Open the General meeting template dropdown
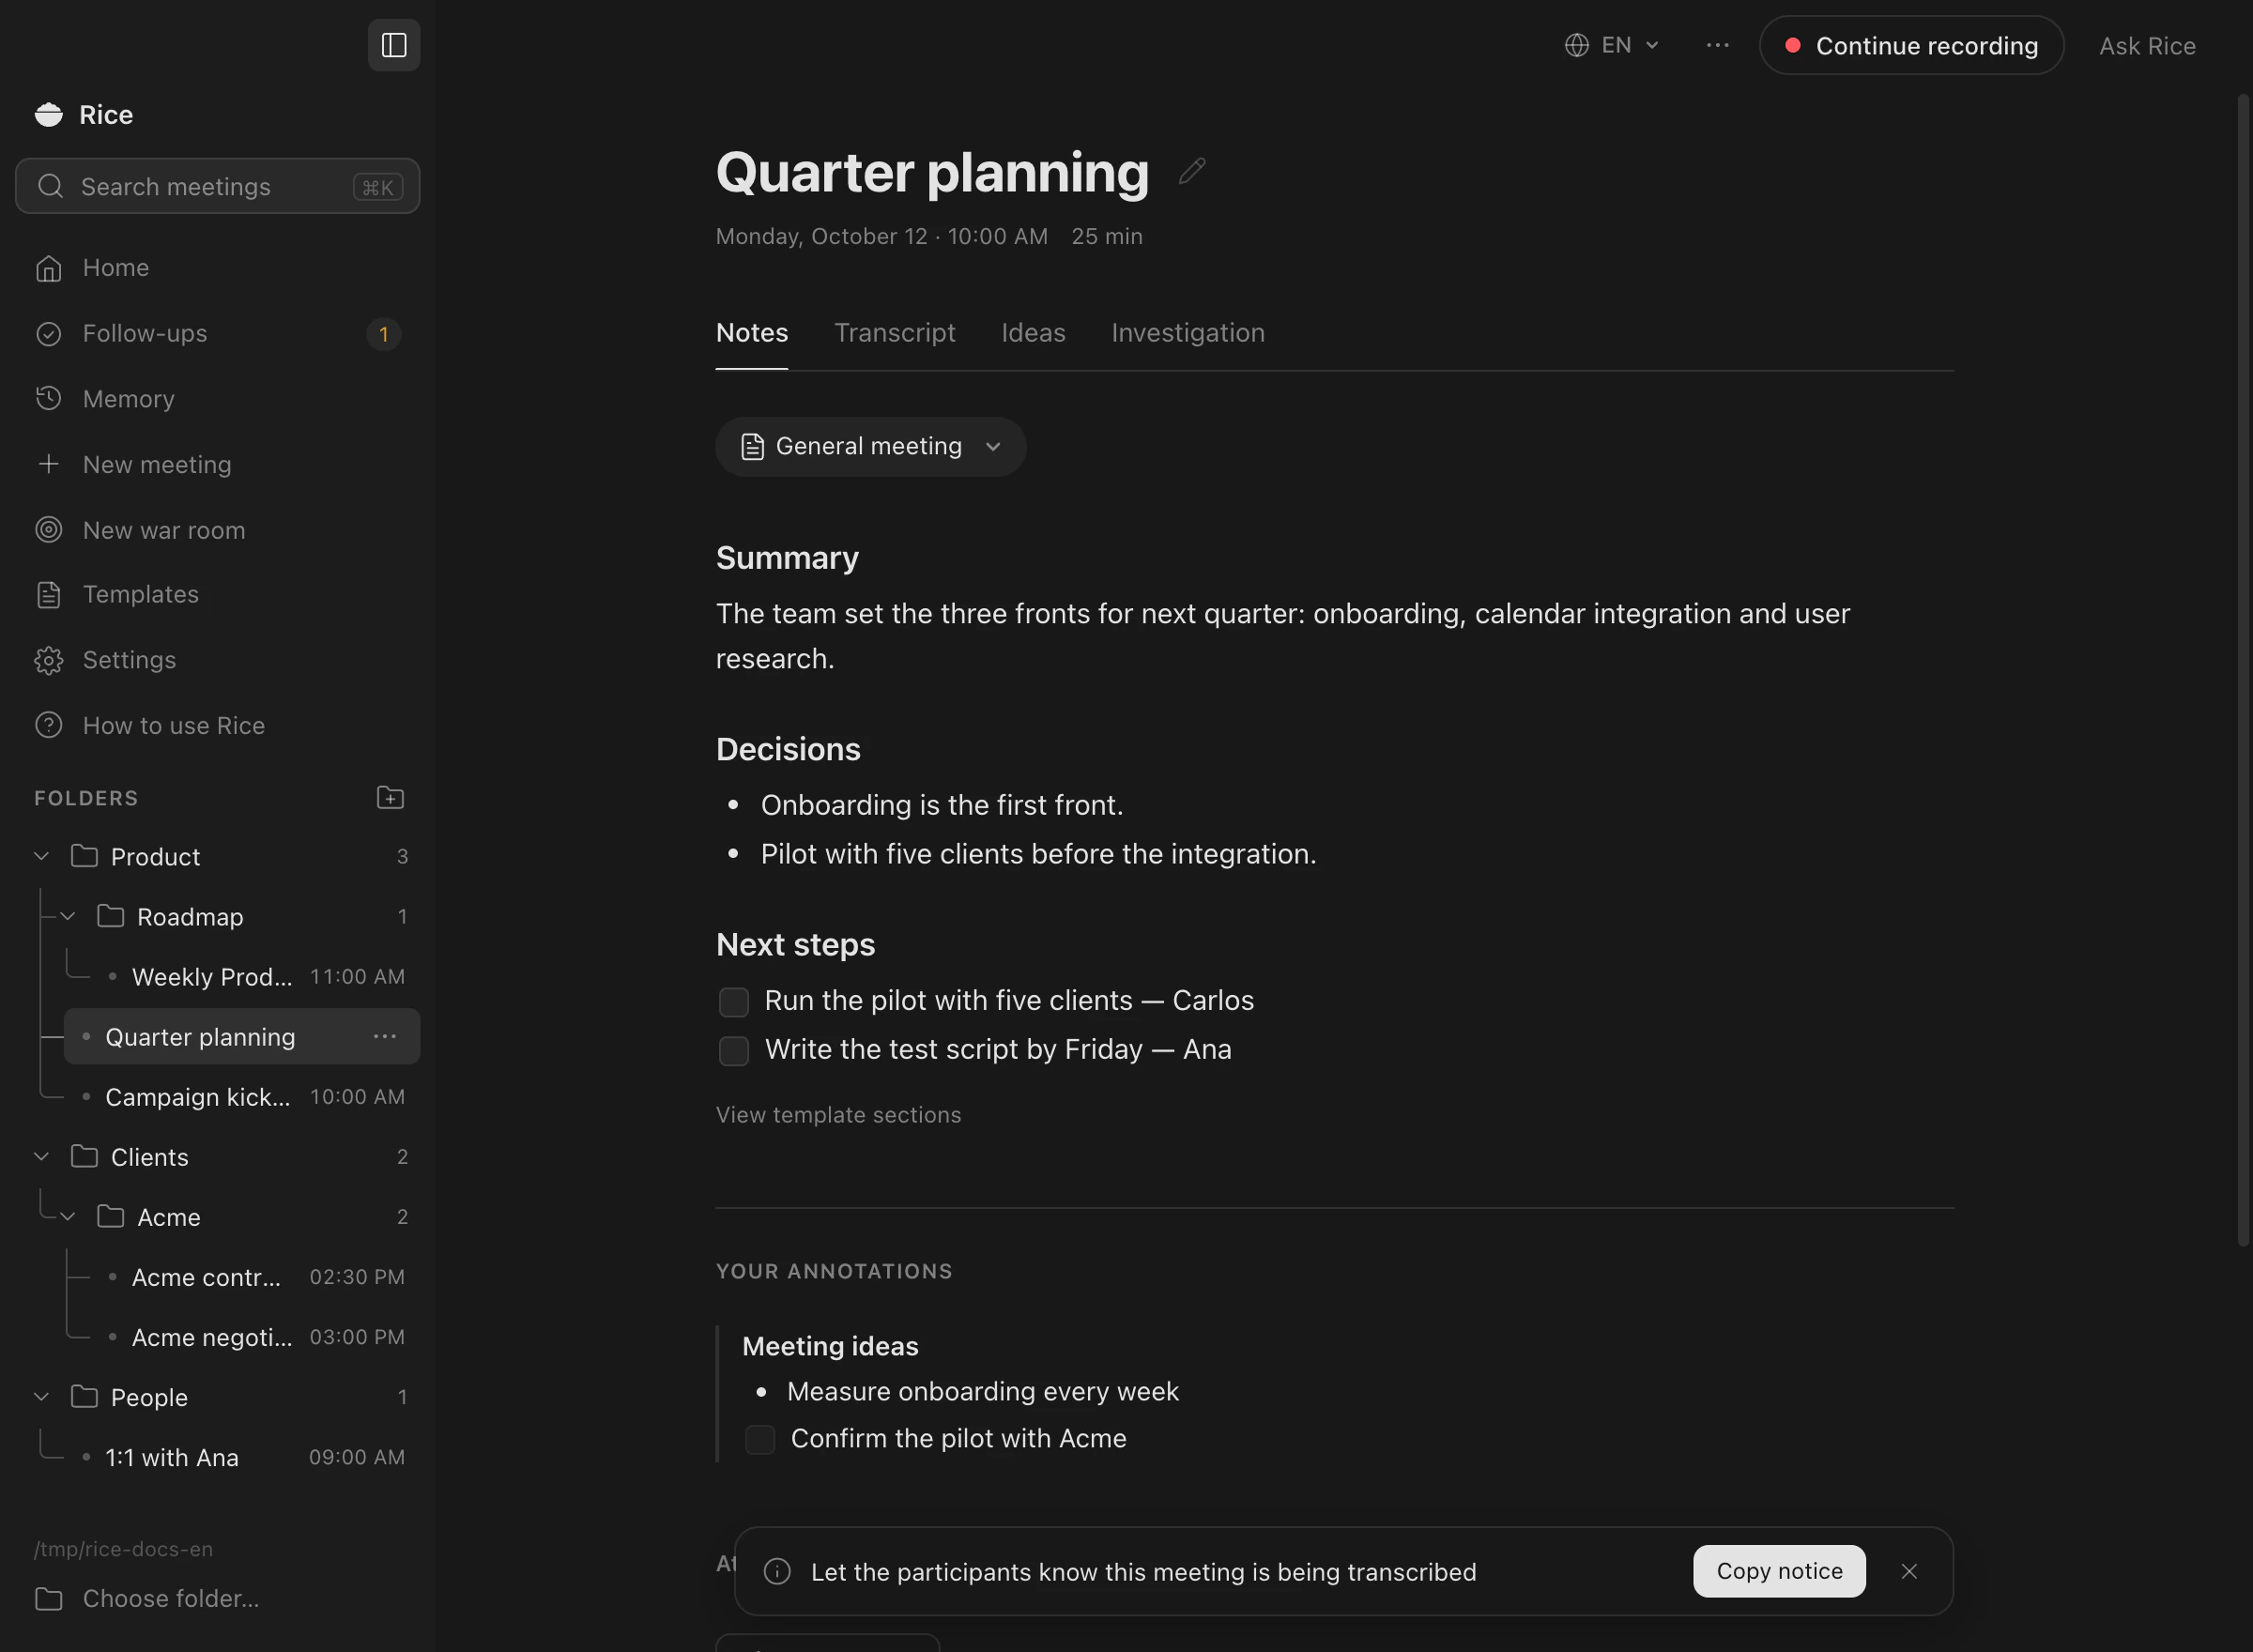The image size is (2253, 1652). coord(870,446)
